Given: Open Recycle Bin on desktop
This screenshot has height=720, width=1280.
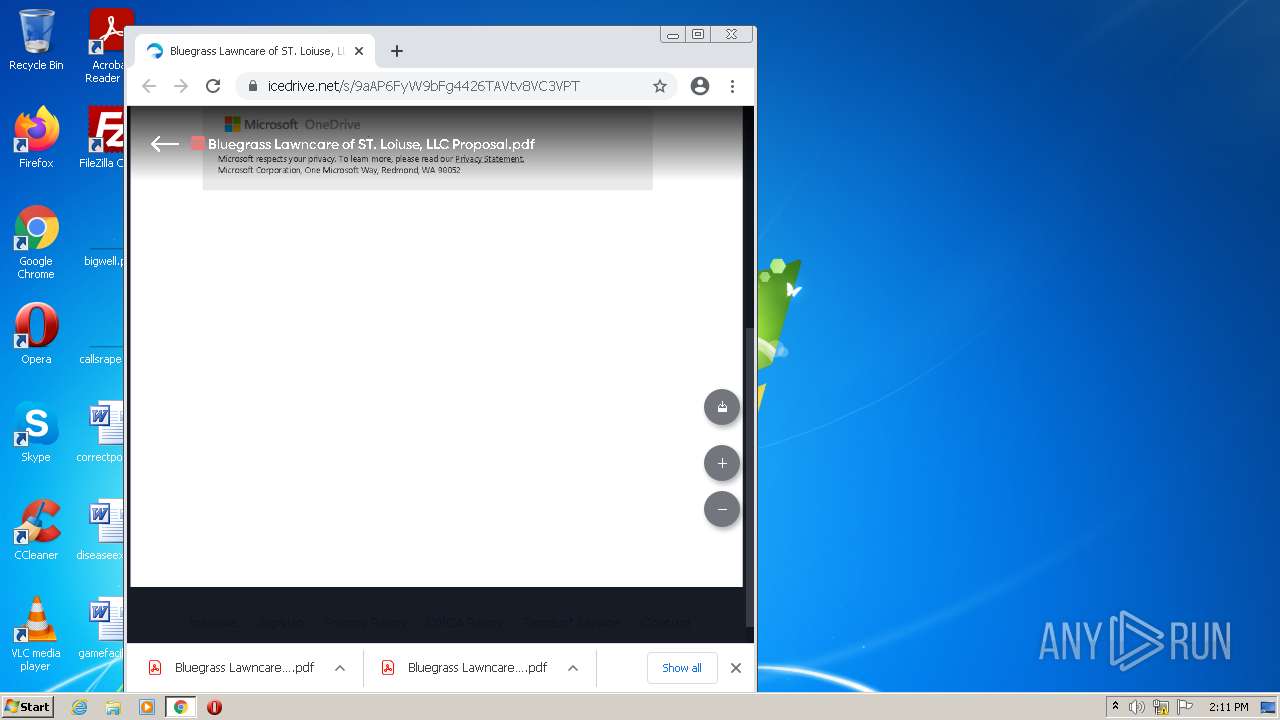Looking at the screenshot, I should tap(36, 40).
